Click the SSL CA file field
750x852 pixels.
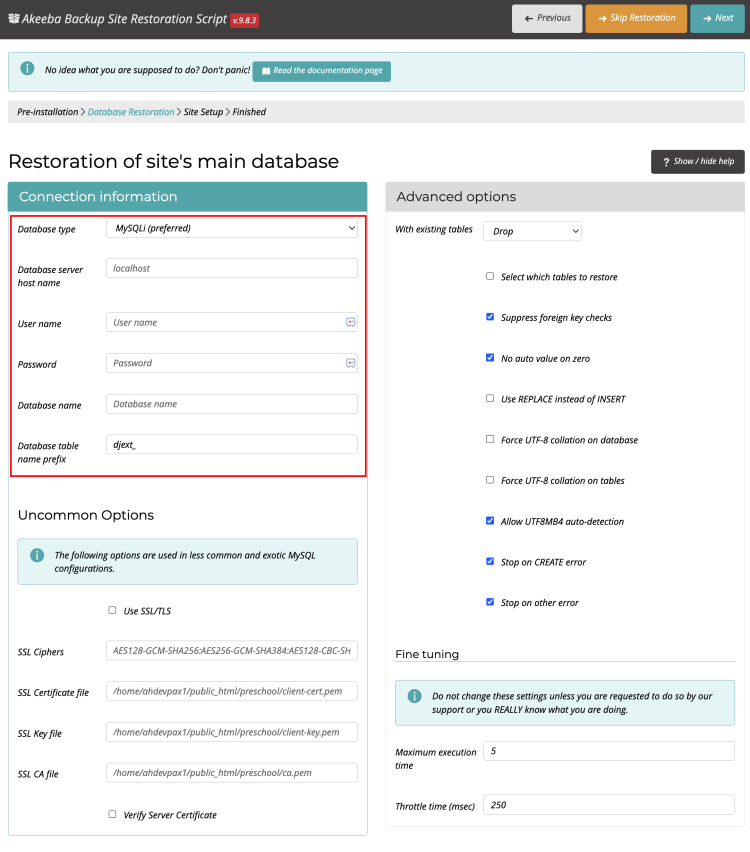pos(232,773)
